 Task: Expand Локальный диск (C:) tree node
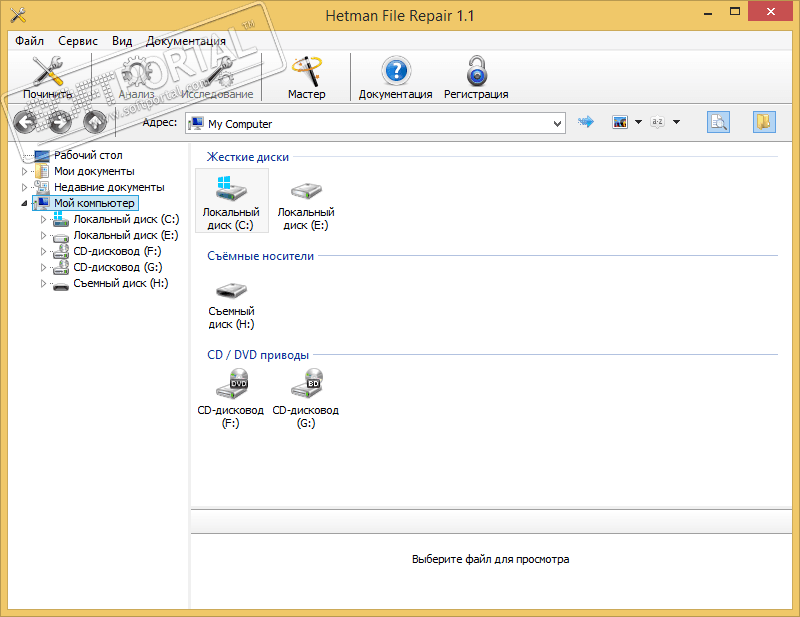(43, 219)
